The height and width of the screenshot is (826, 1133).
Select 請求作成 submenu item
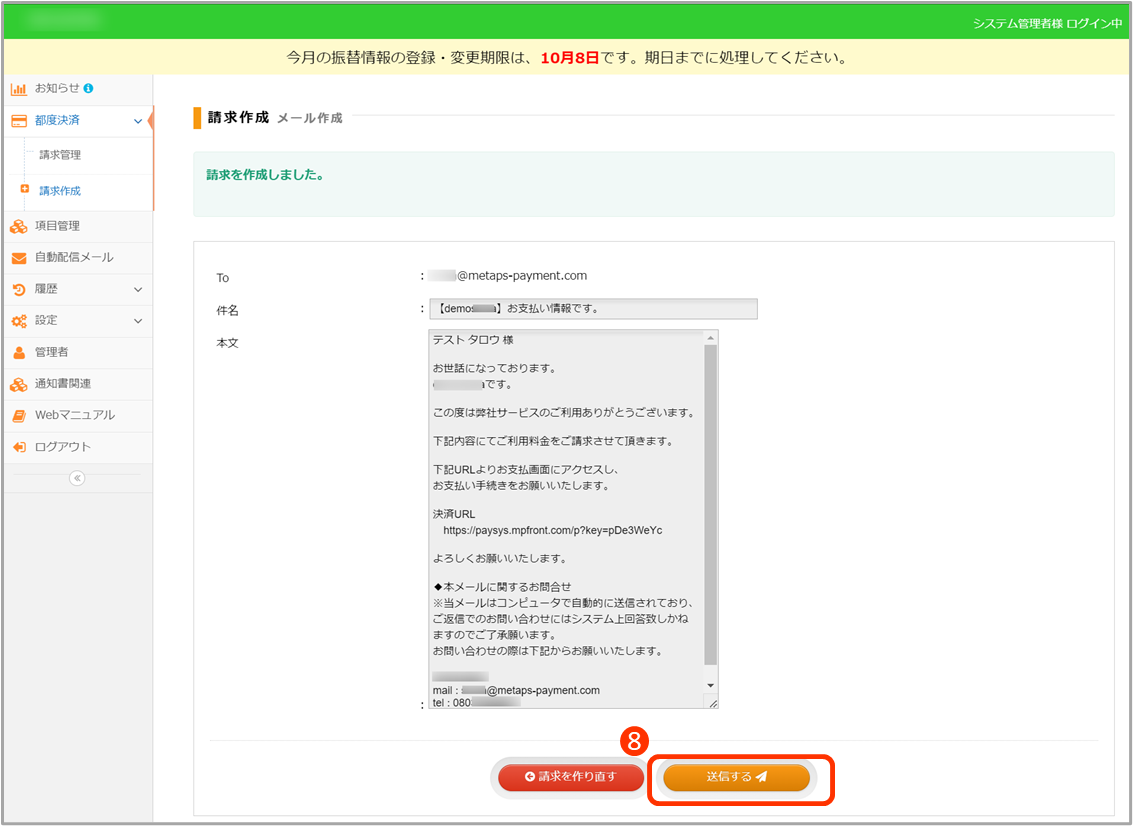pos(60,191)
